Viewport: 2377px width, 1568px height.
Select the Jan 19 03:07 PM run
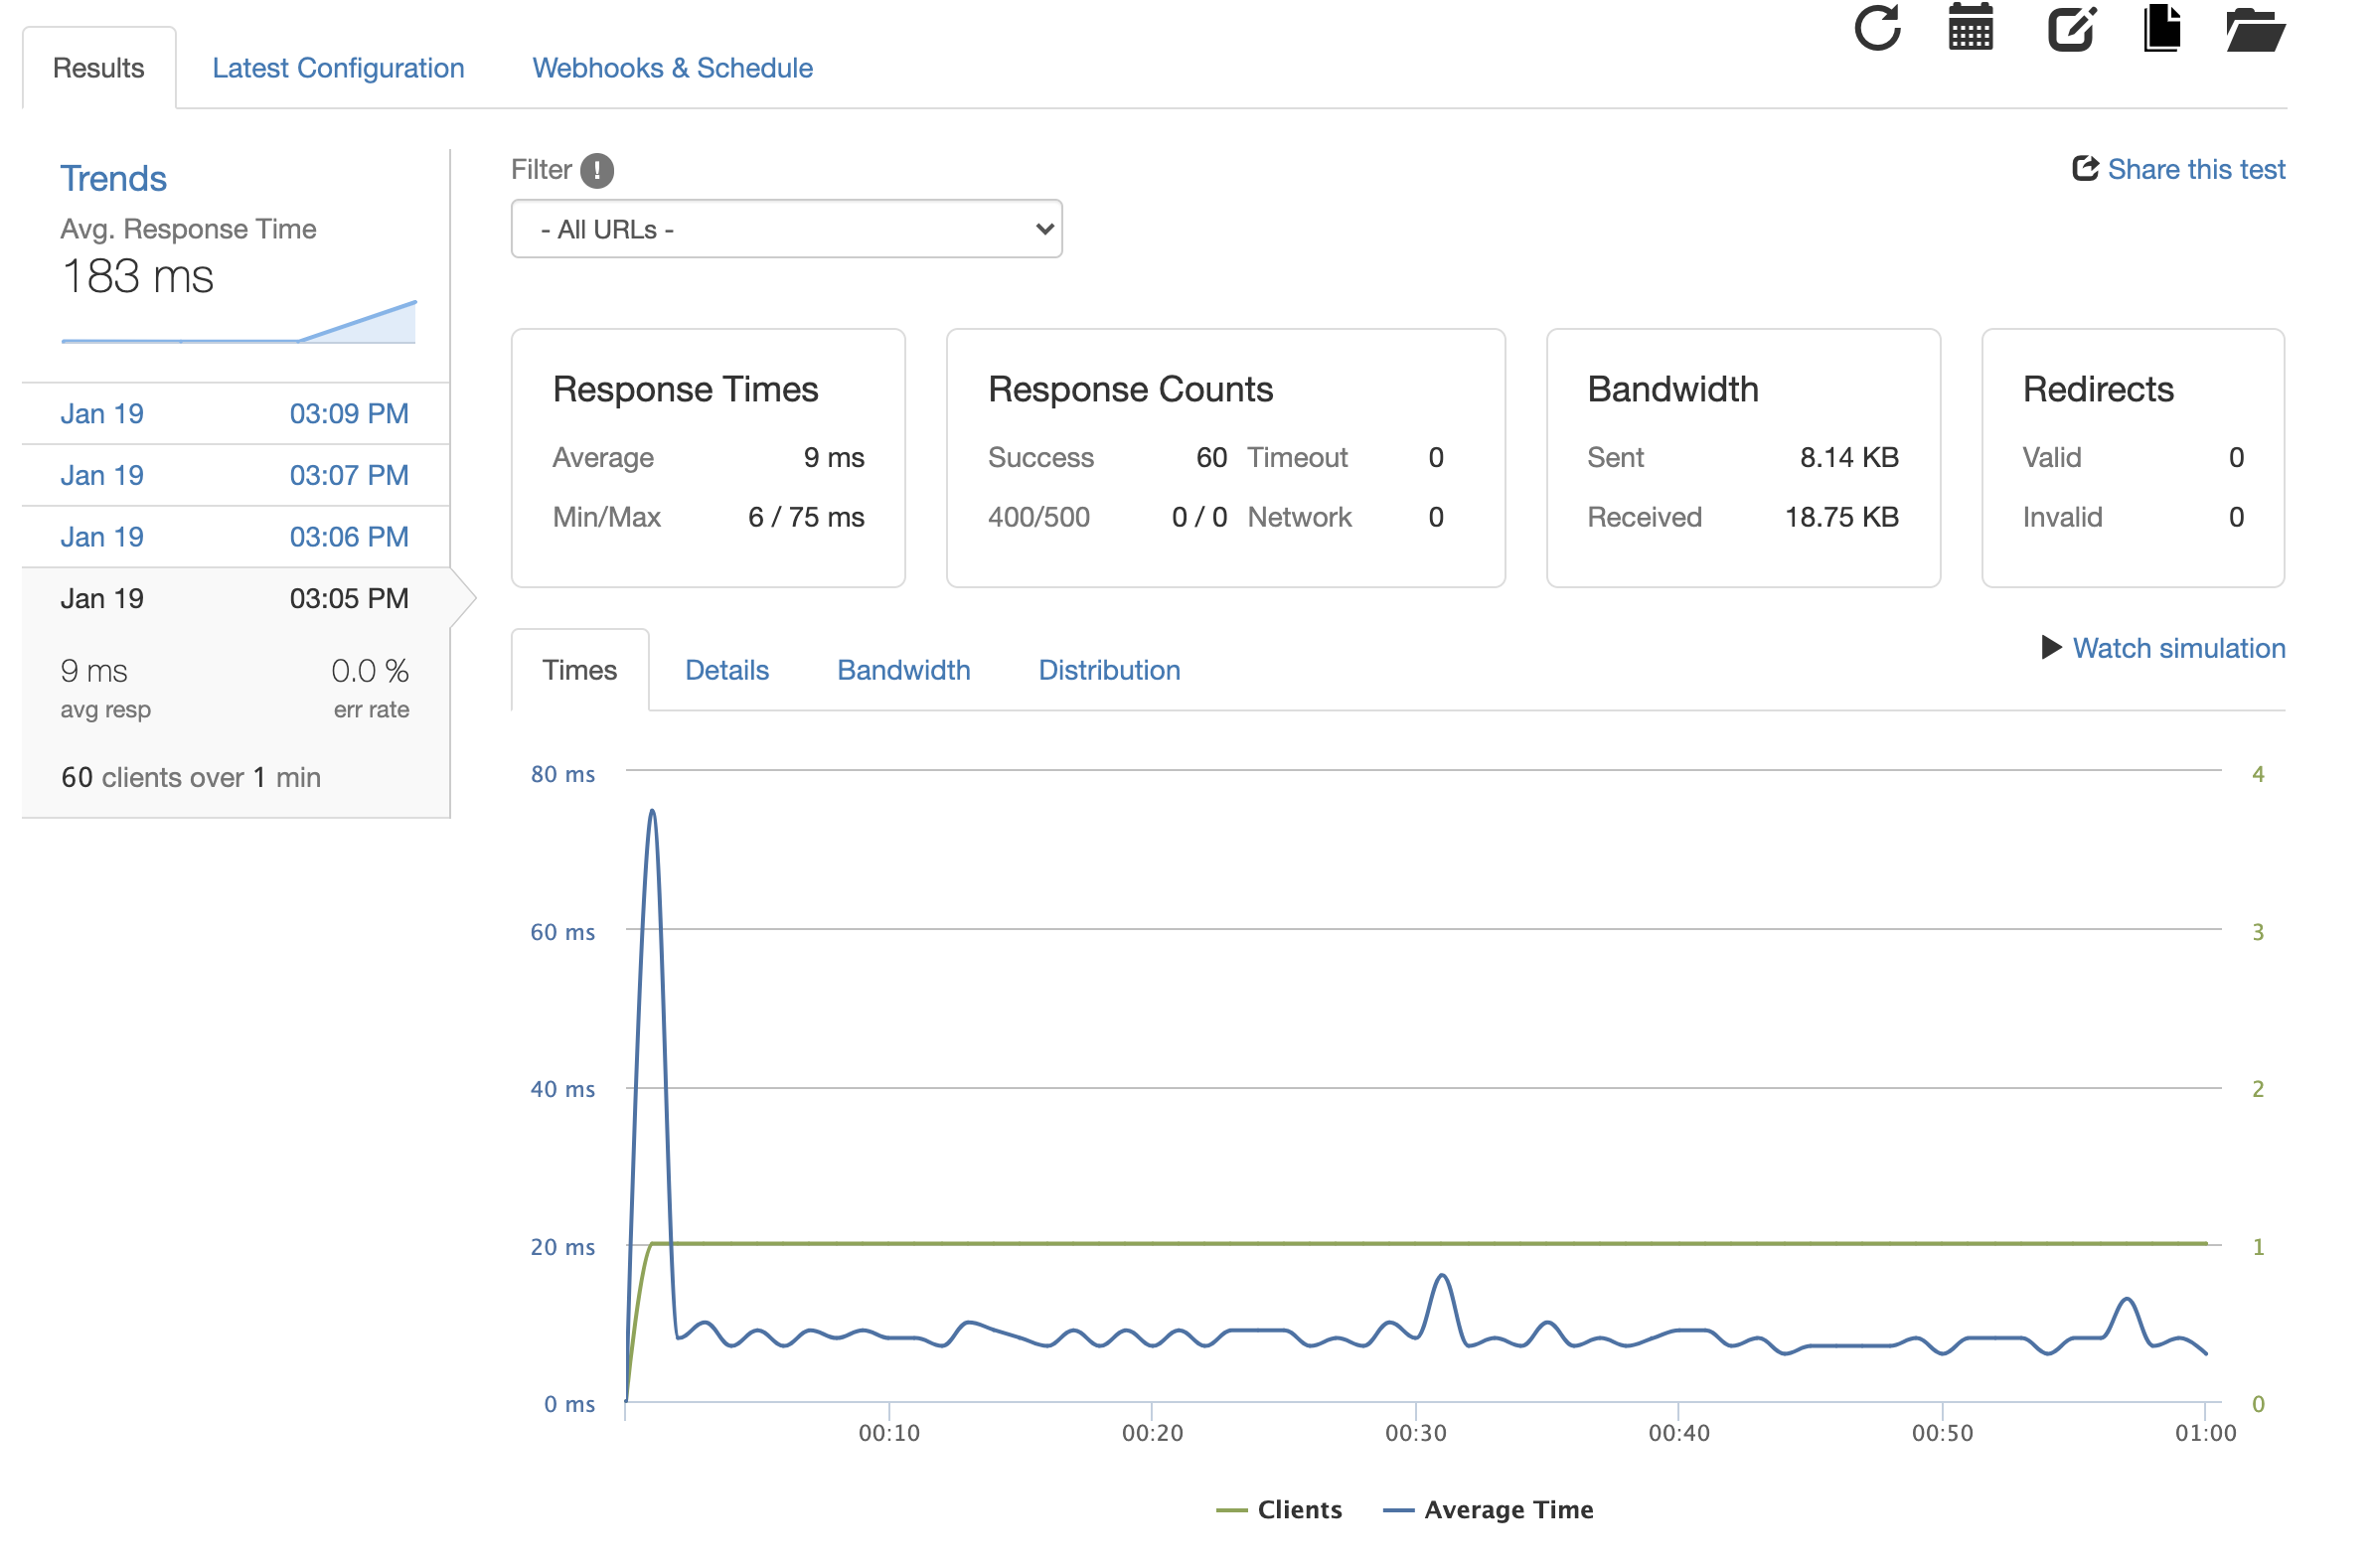pos(235,476)
